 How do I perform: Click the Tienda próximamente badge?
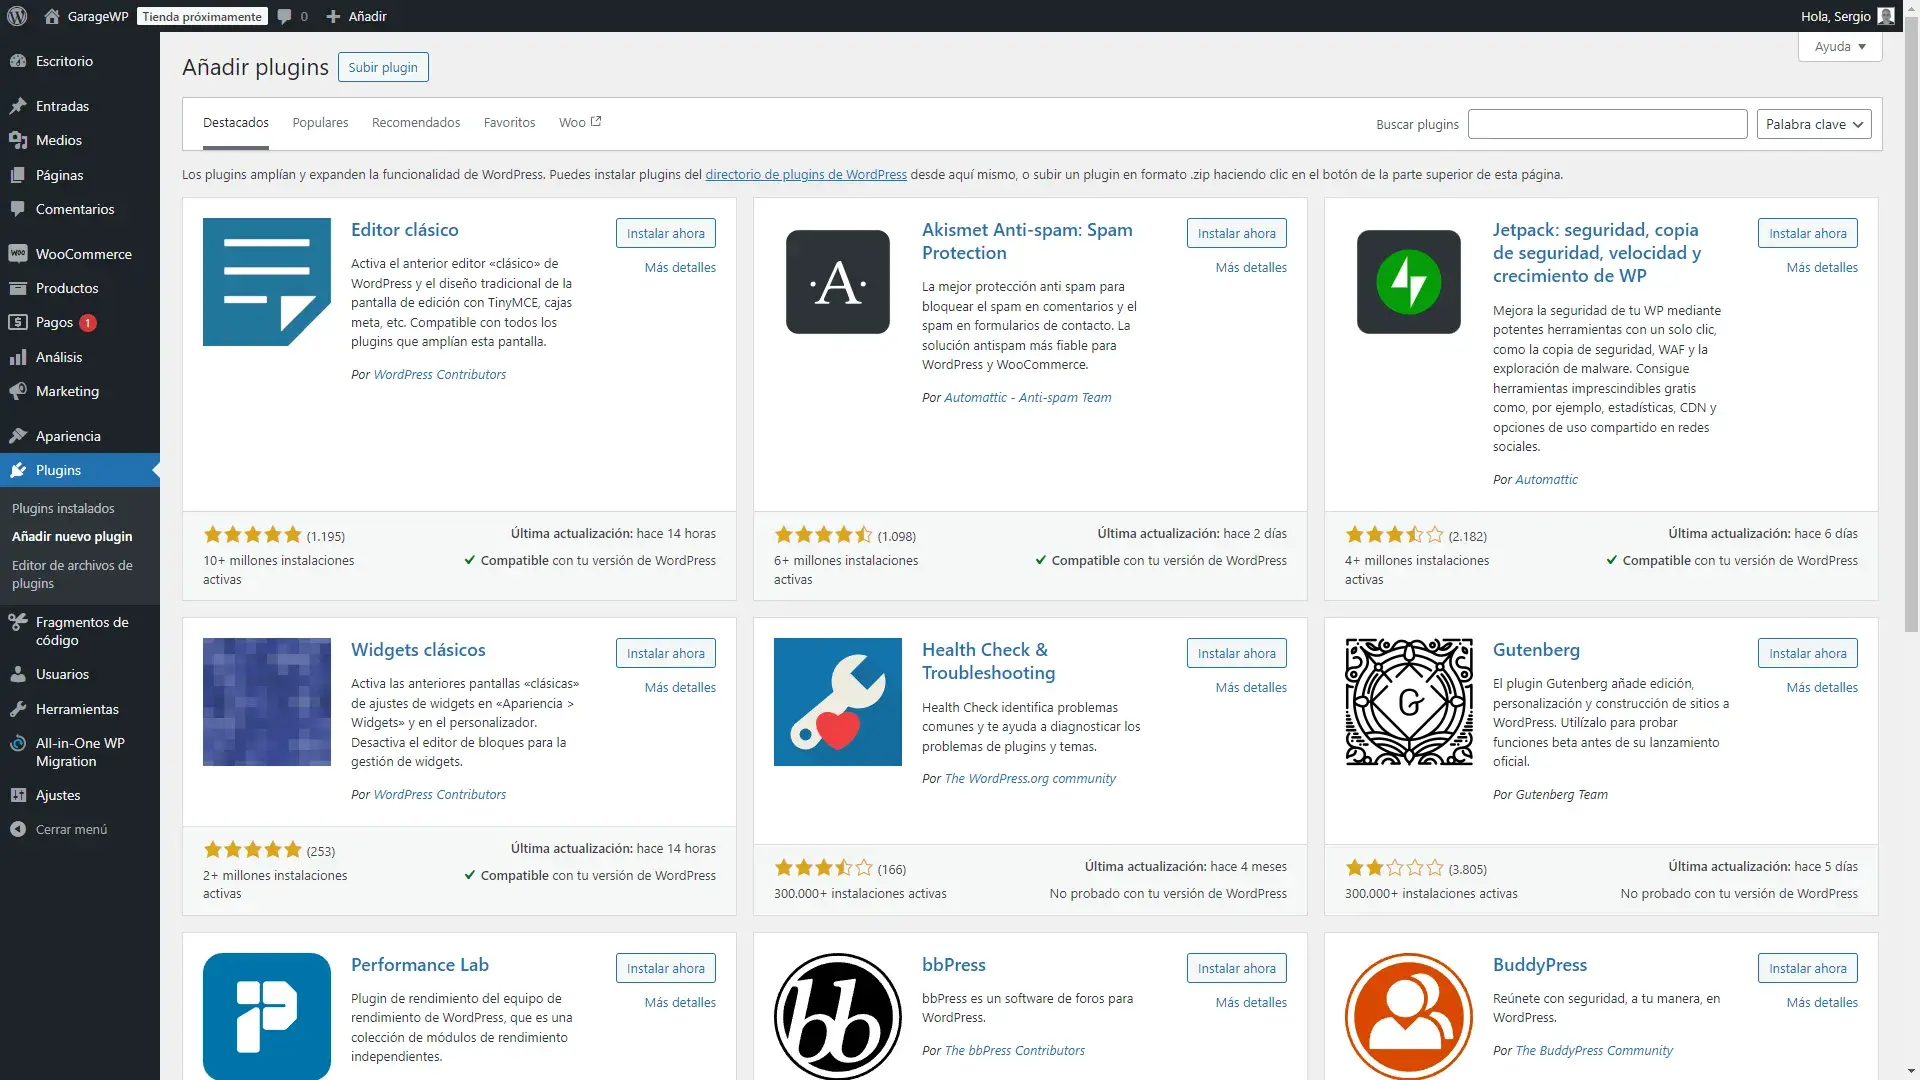(x=202, y=16)
